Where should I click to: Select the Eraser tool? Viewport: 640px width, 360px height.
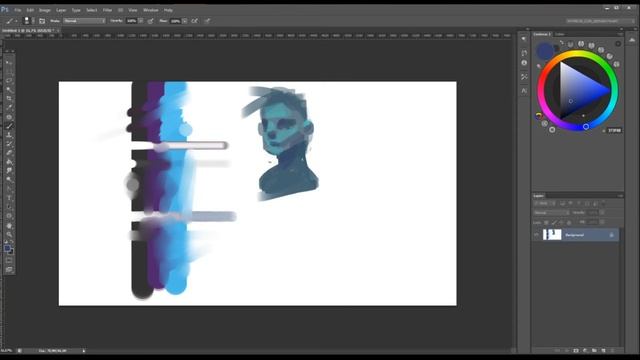click(x=9, y=153)
